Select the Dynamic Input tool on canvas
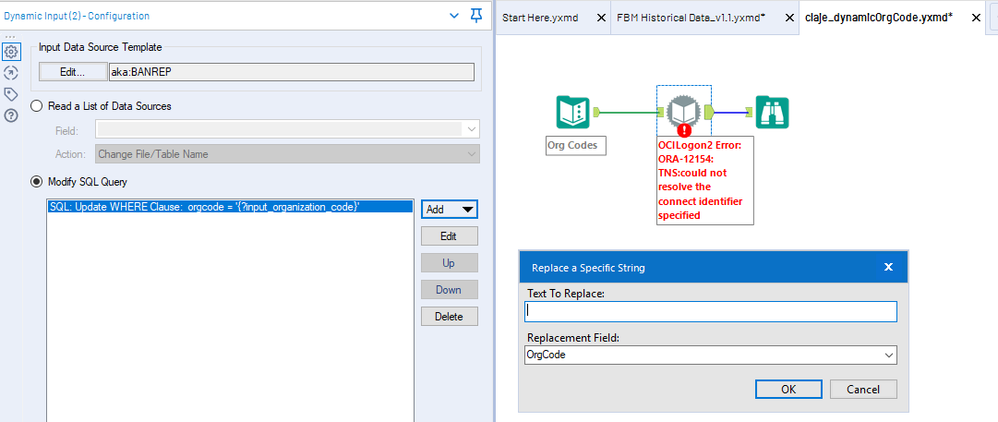The image size is (998, 422). [x=684, y=113]
